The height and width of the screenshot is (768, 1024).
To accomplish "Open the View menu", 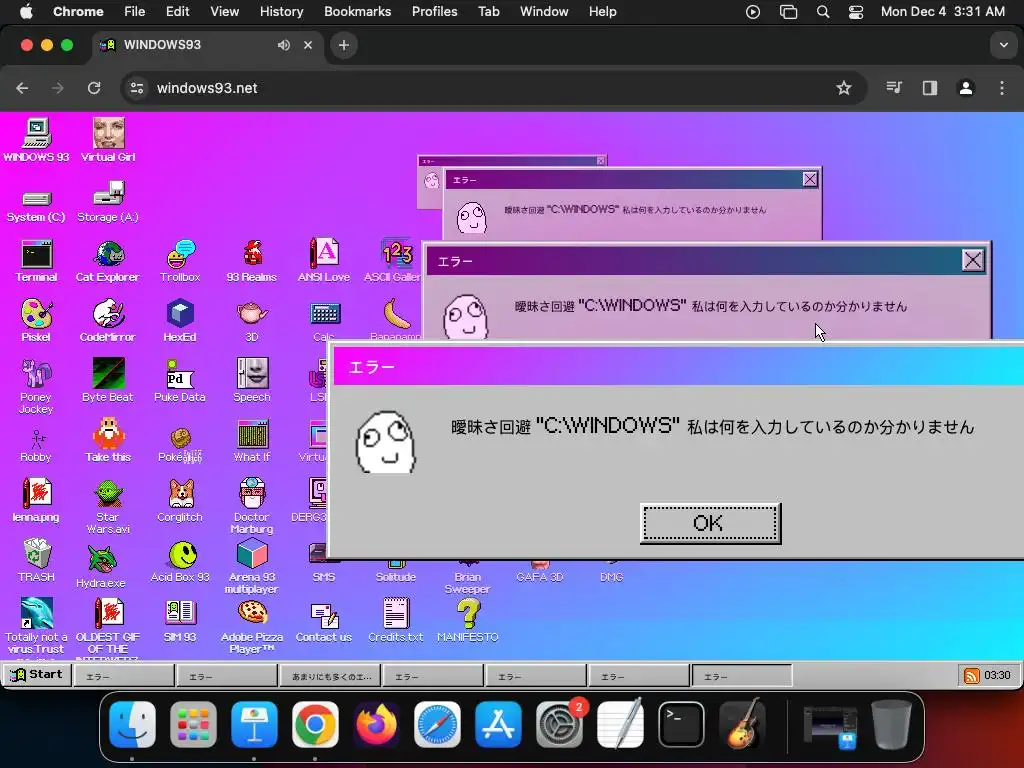I will pos(224,11).
